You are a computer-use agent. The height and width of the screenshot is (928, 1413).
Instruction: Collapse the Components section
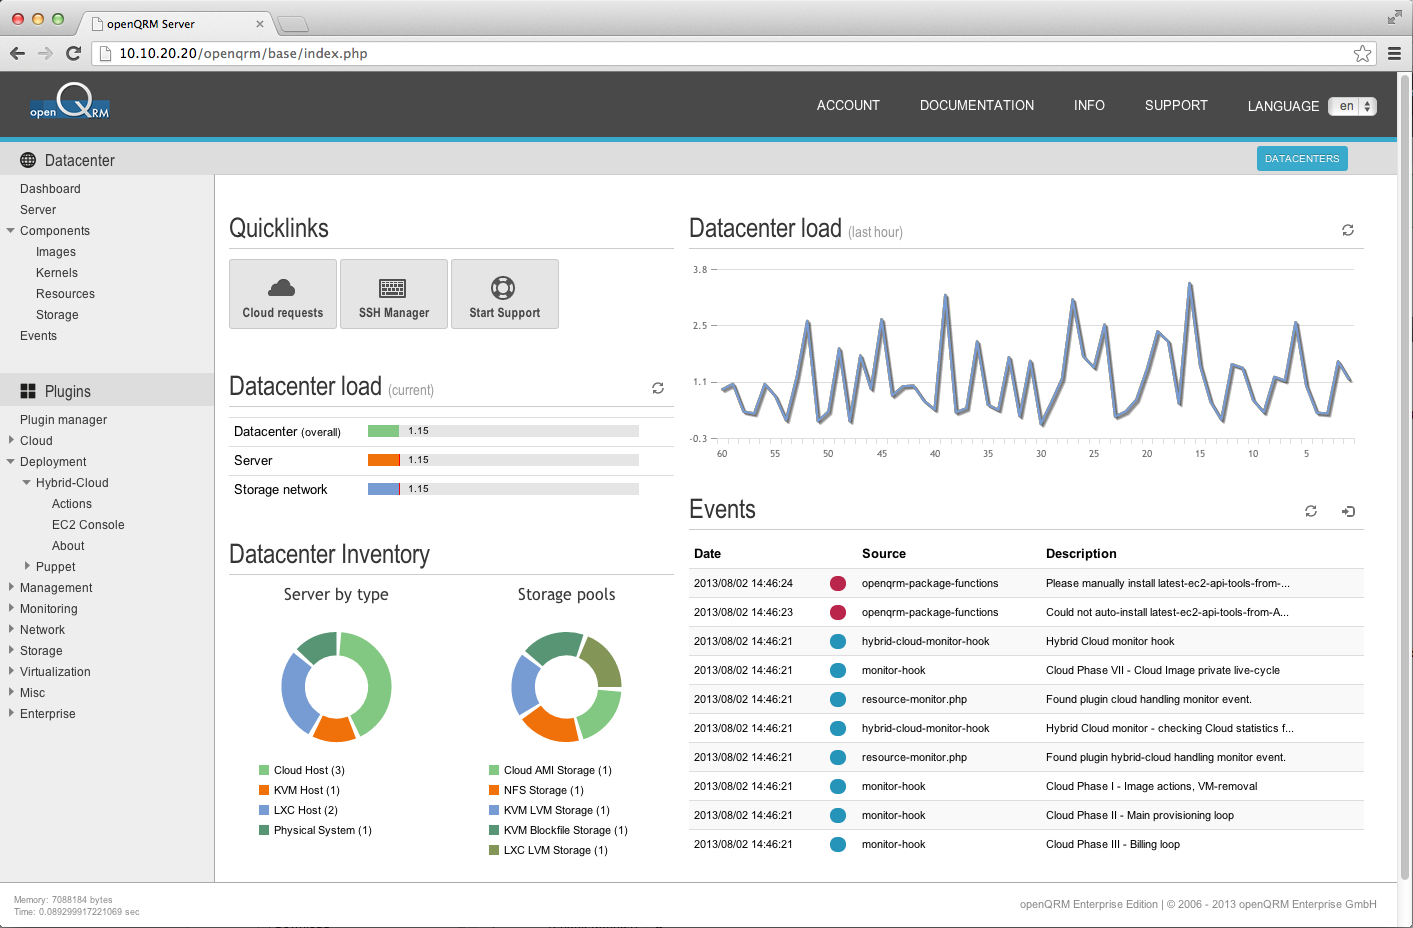10,230
